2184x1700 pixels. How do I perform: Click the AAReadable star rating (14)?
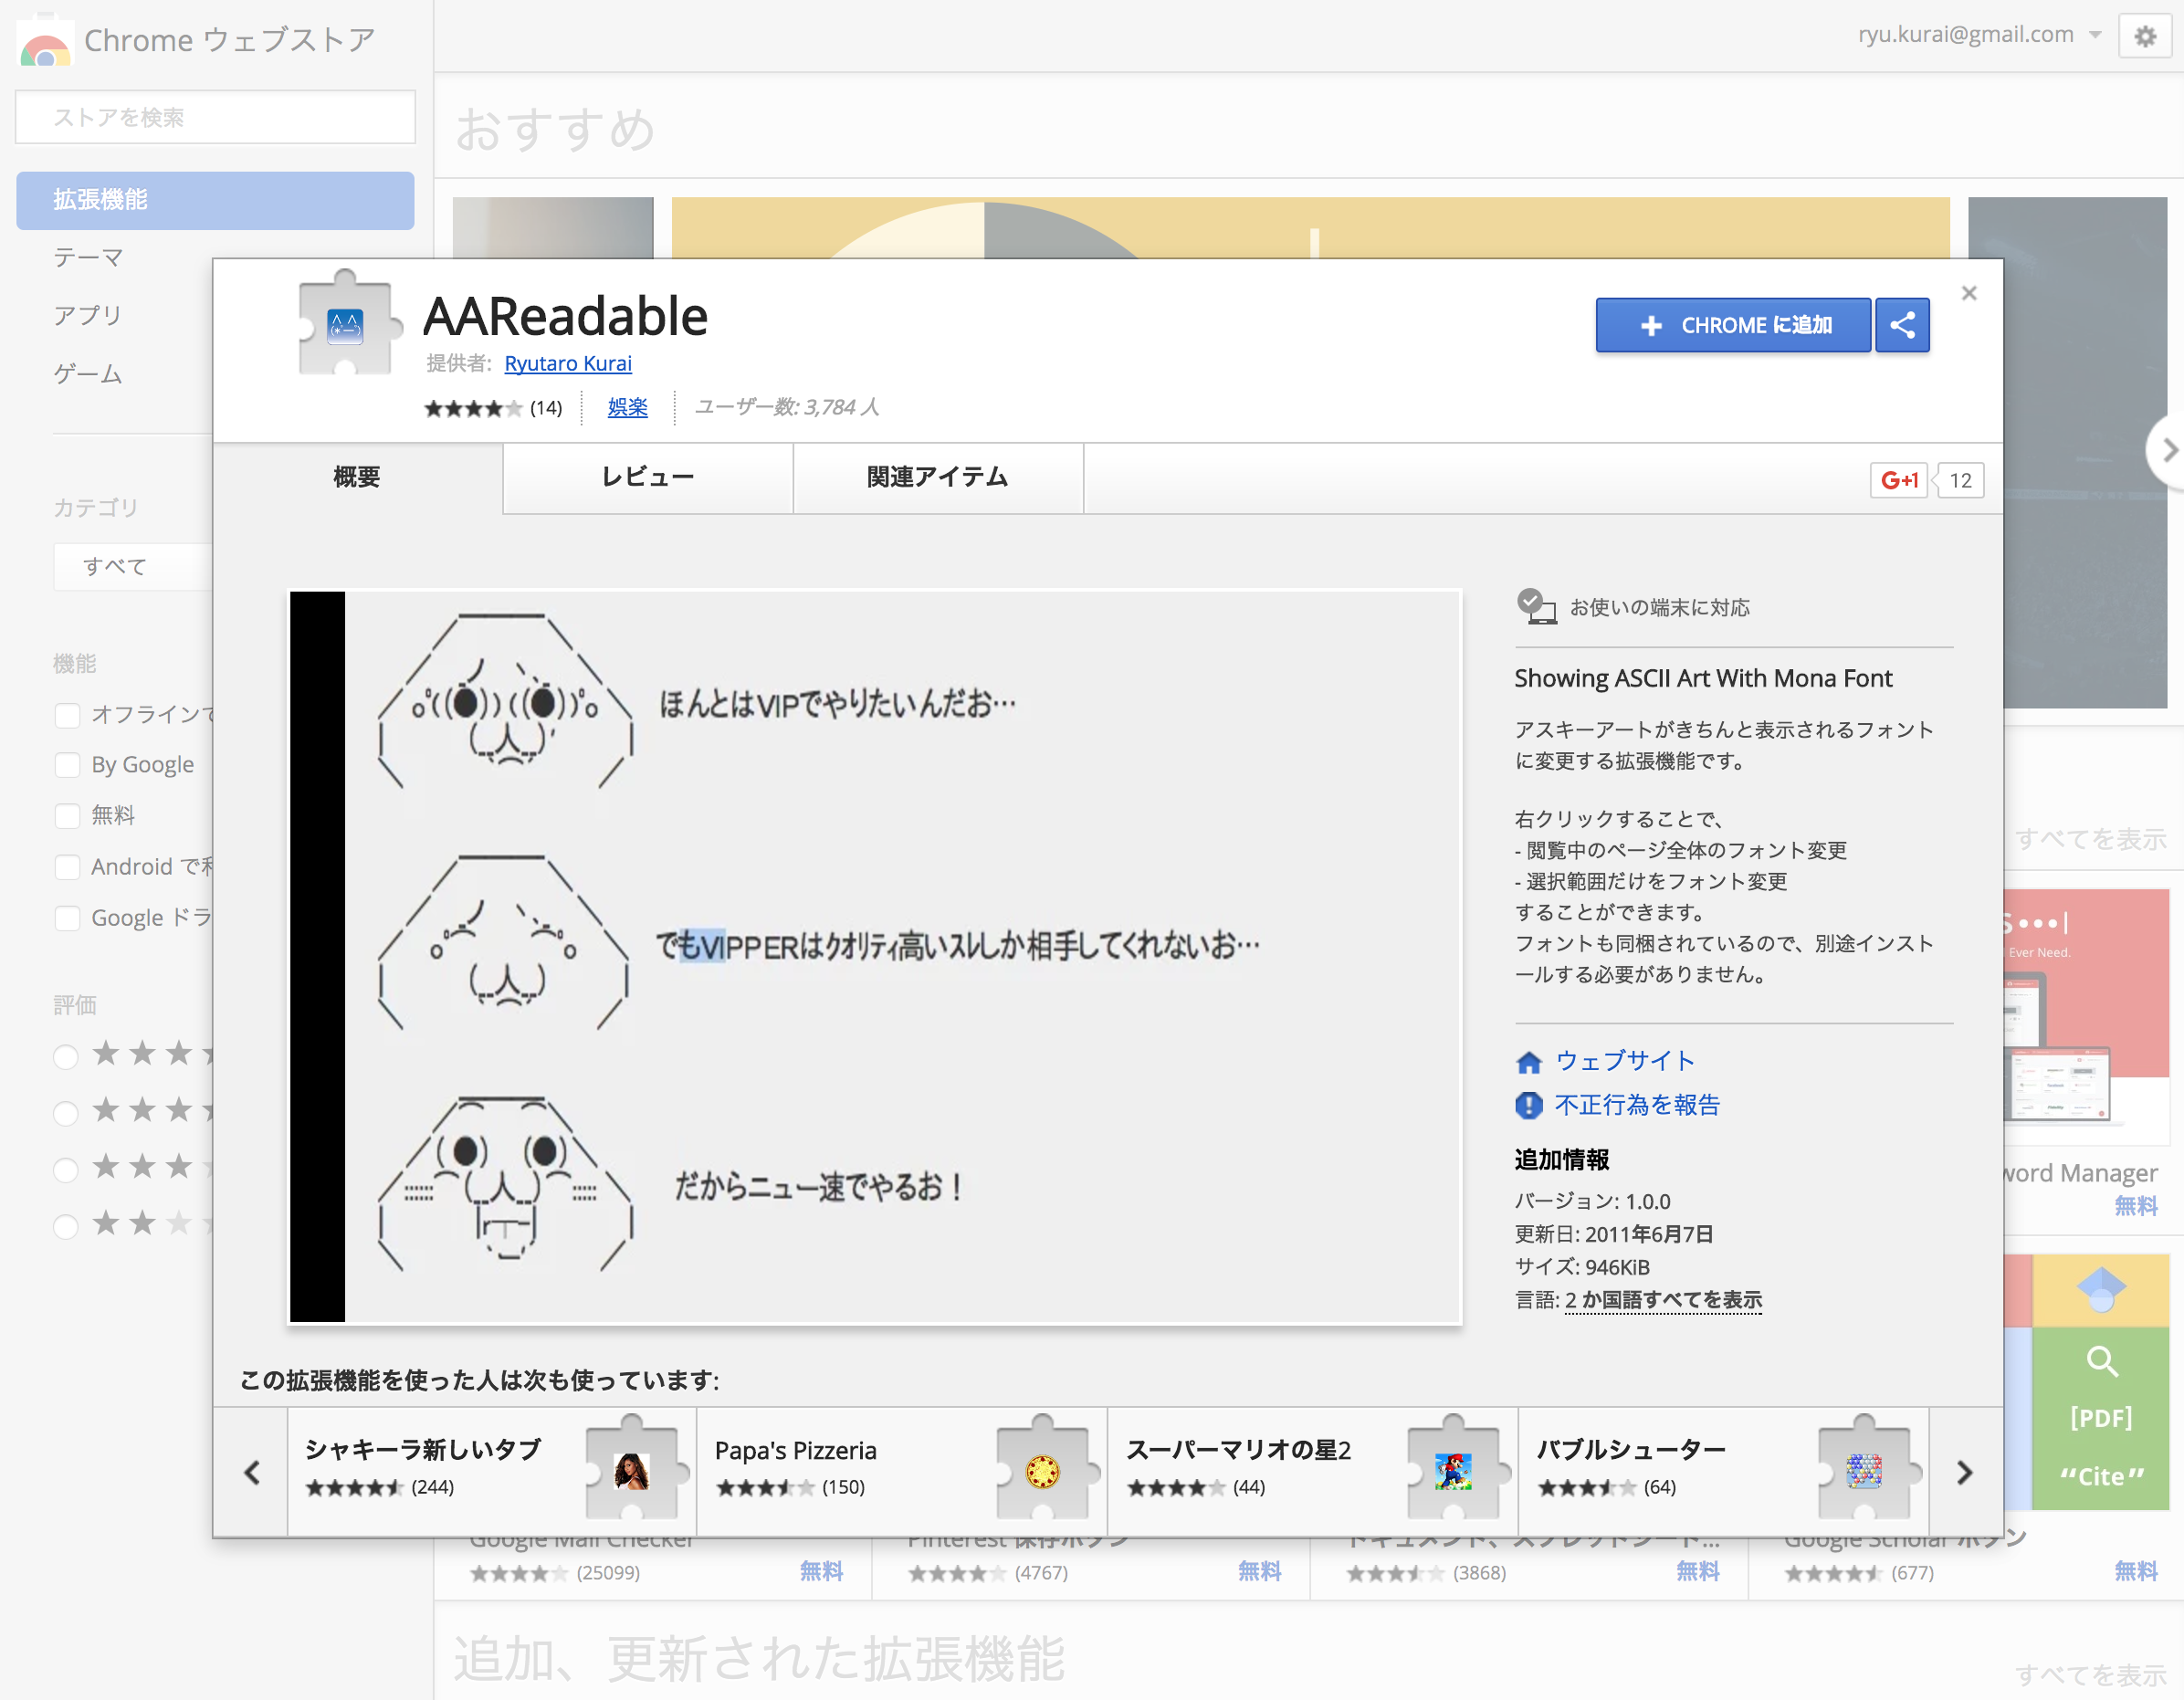pyautogui.click(x=493, y=408)
